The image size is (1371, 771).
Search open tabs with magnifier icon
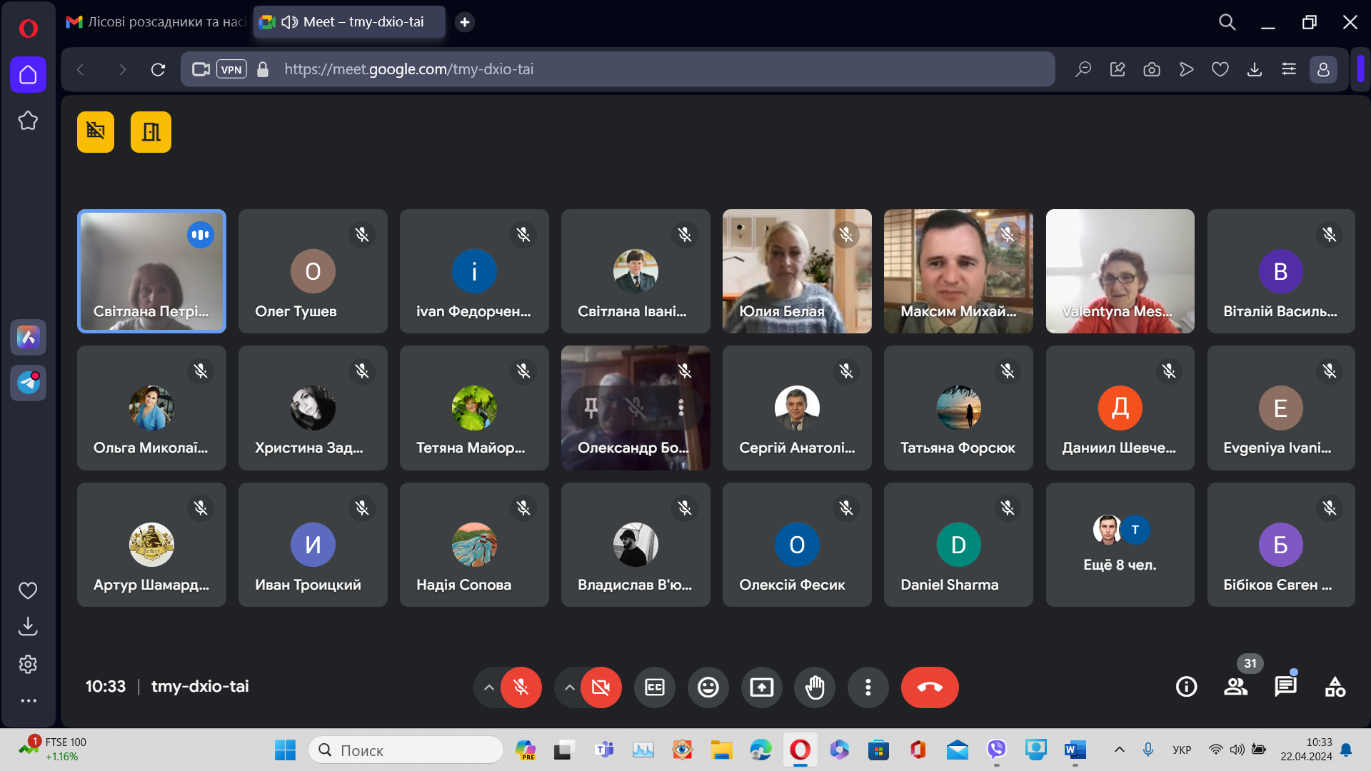click(1228, 22)
